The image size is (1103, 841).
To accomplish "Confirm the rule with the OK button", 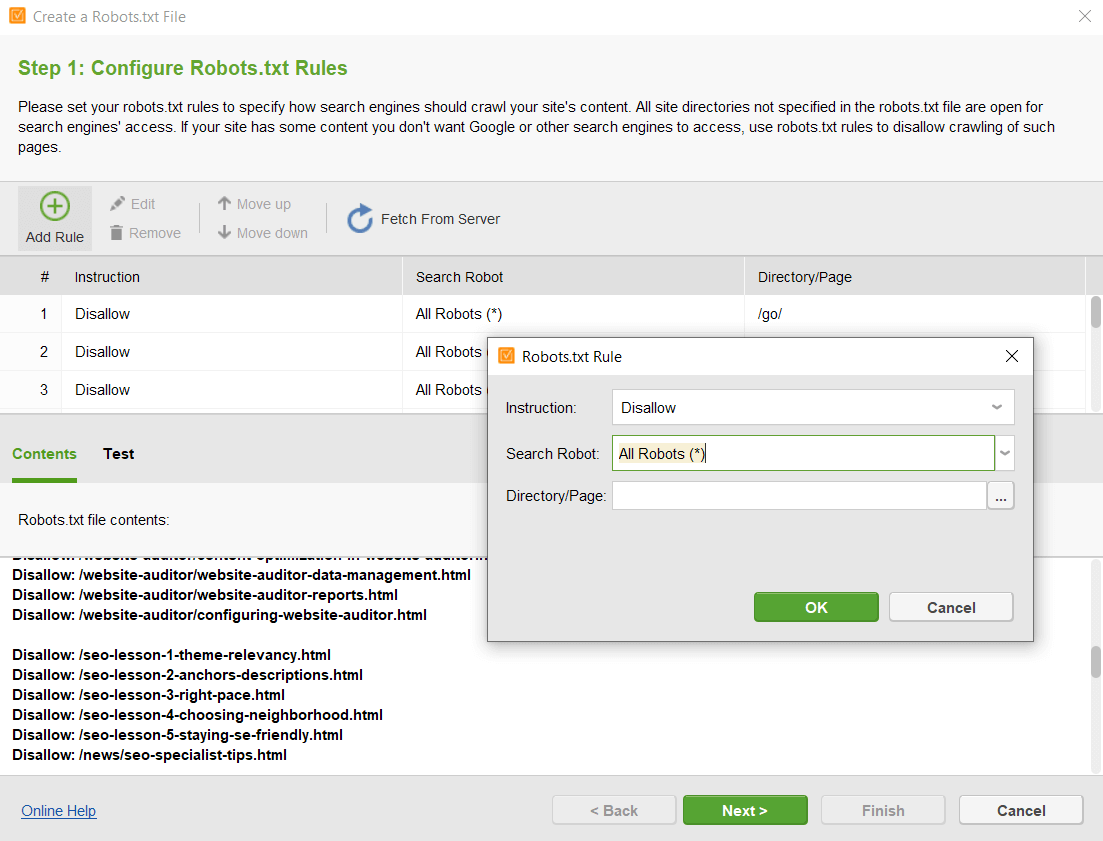I will coord(816,608).
